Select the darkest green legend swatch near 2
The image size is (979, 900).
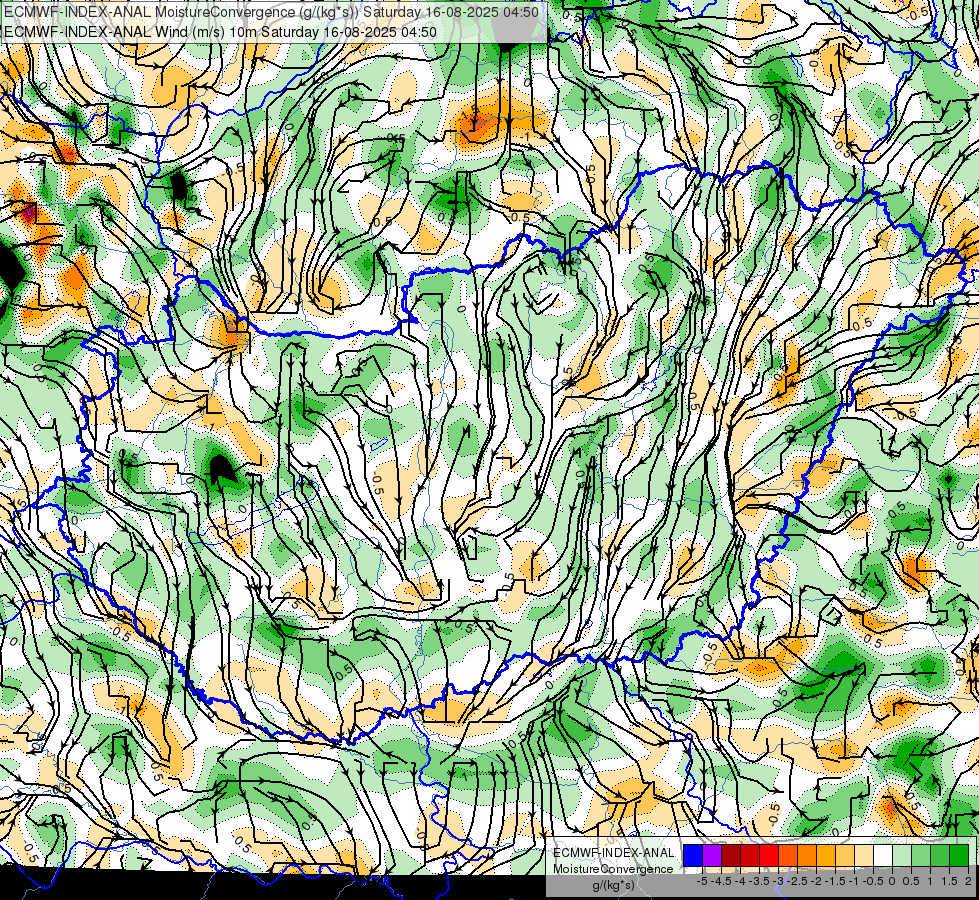pos(959,856)
